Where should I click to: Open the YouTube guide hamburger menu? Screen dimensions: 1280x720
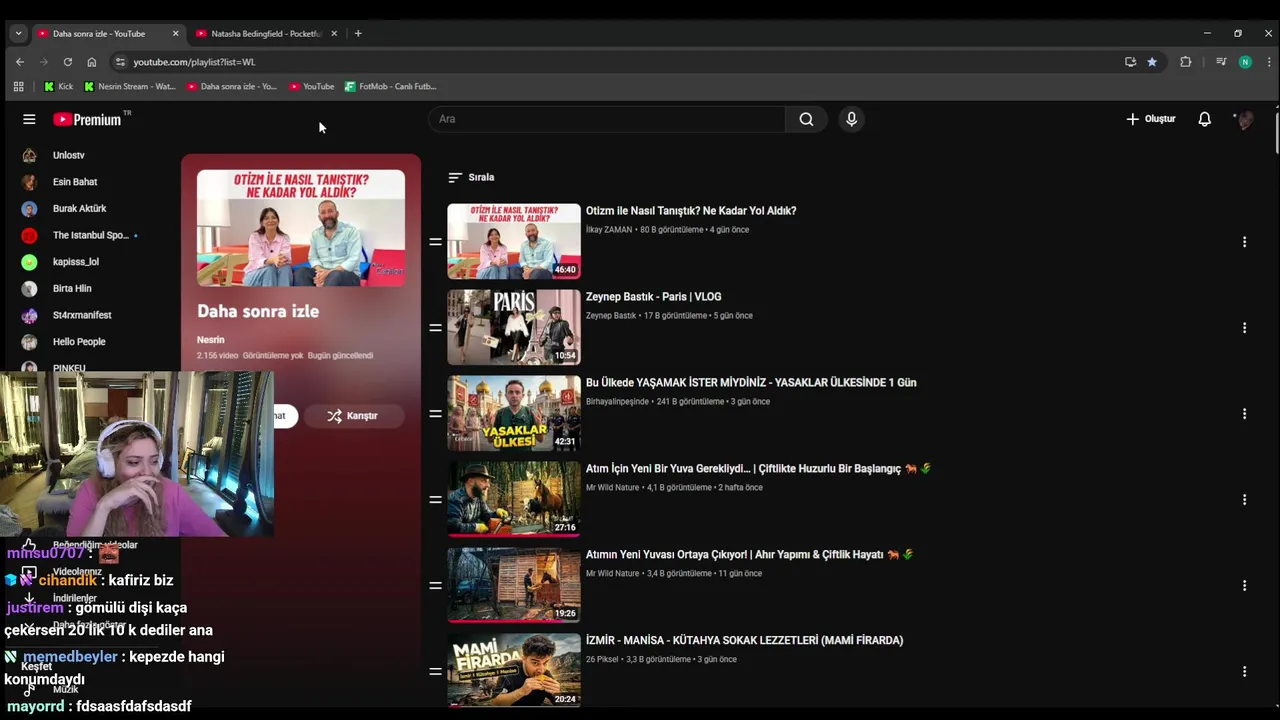tap(29, 119)
